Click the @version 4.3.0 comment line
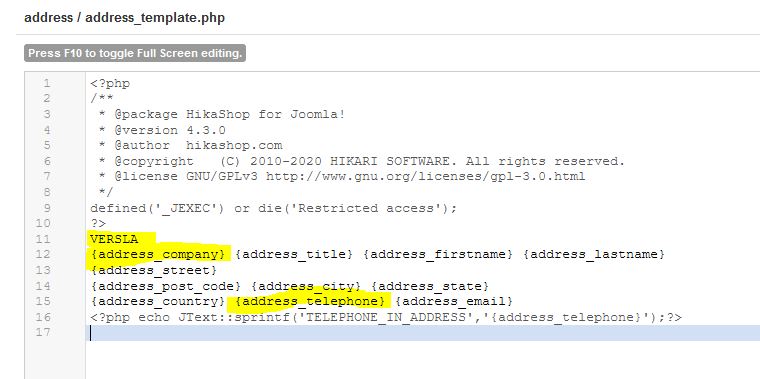 [x=170, y=130]
